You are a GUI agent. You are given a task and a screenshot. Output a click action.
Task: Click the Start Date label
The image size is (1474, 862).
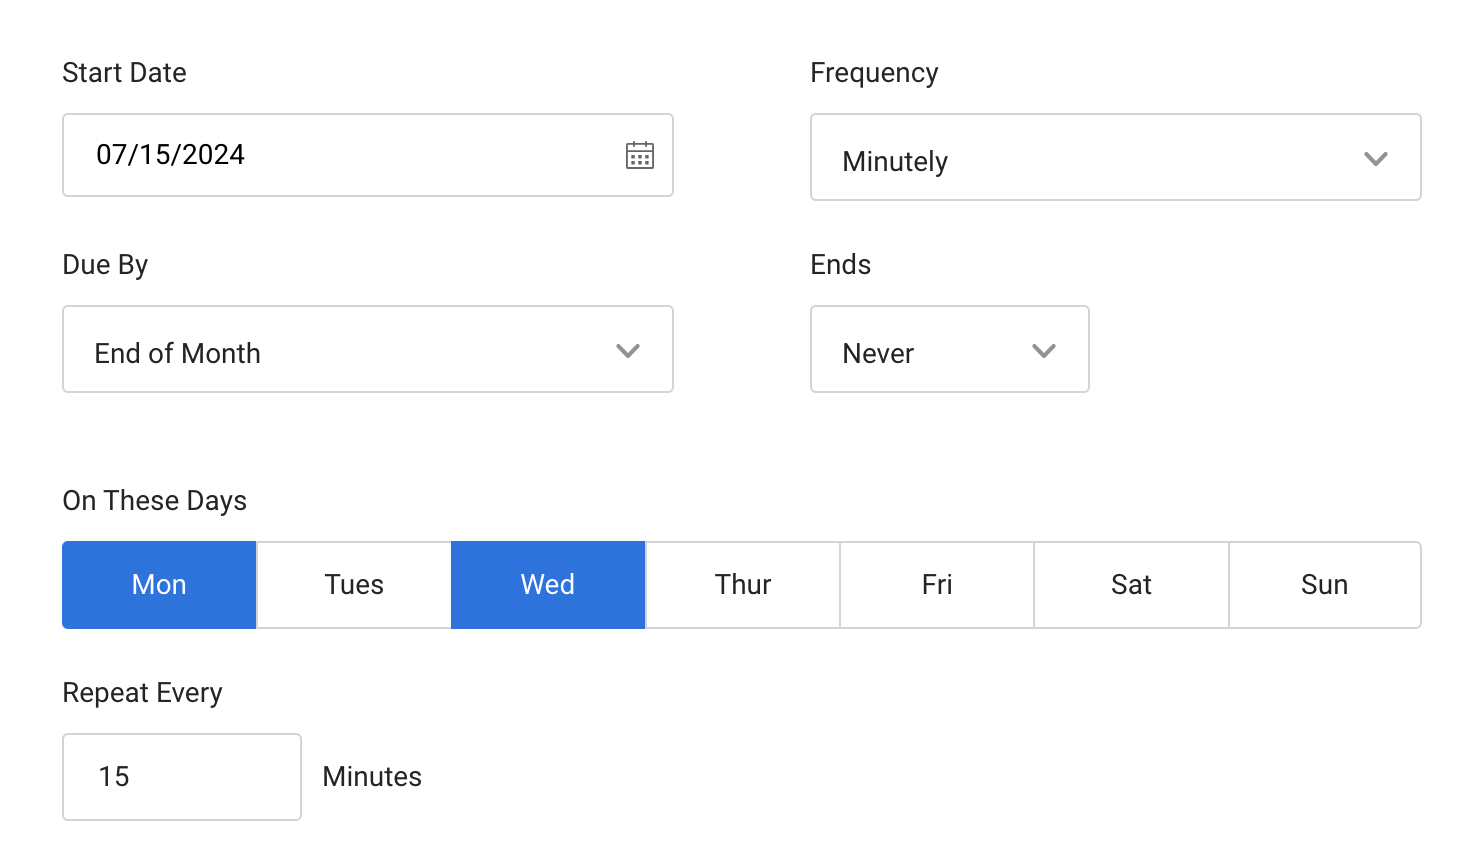[124, 73]
